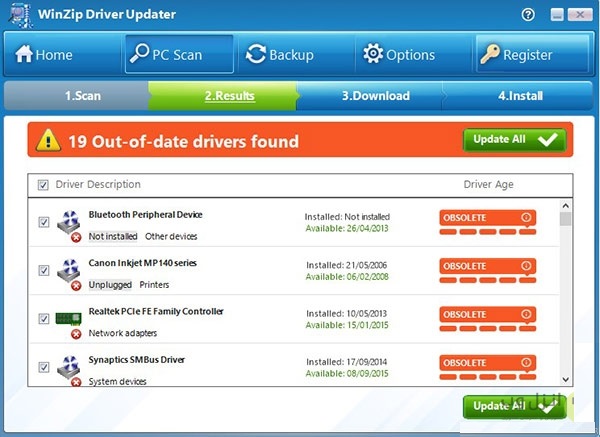The image size is (600, 437).
Task: Click info icon on Bluetooth OBSOLETE badge
Action: (x=526, y=217)
